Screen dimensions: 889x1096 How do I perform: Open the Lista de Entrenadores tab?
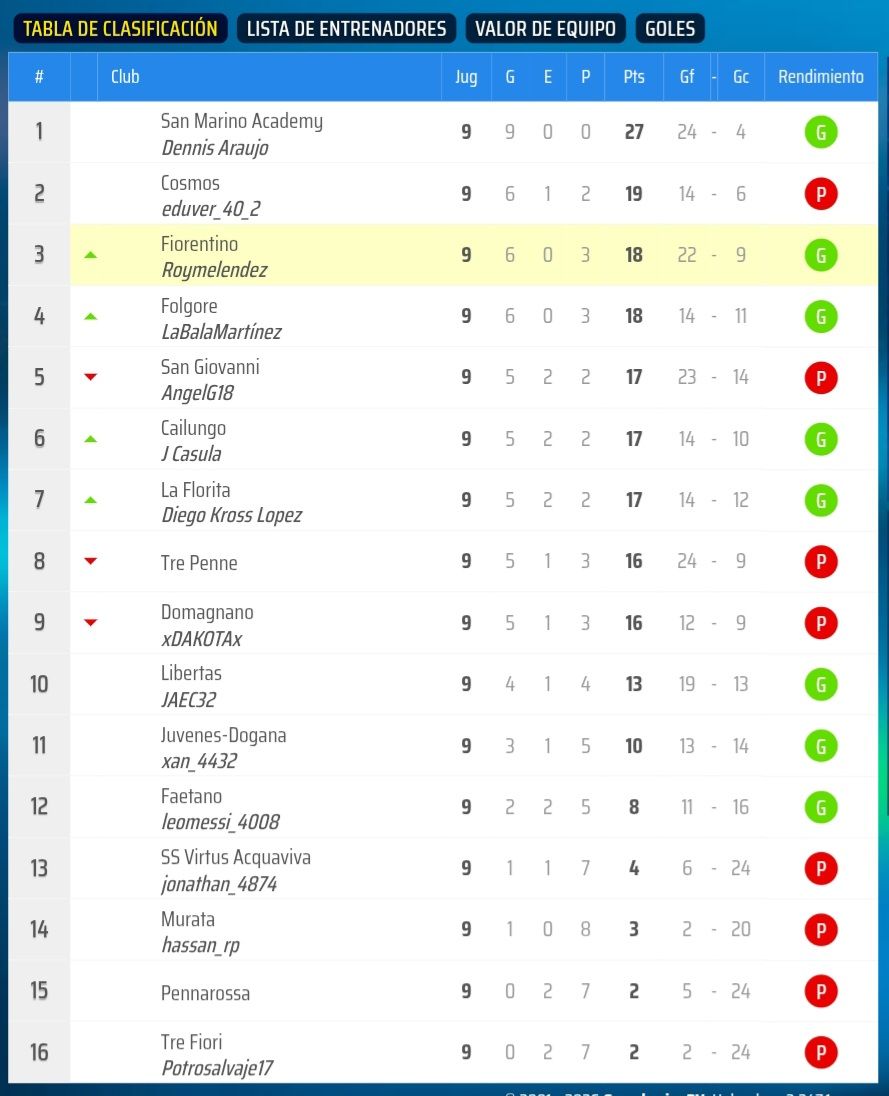pyautogui.click(x=346, y=29)
